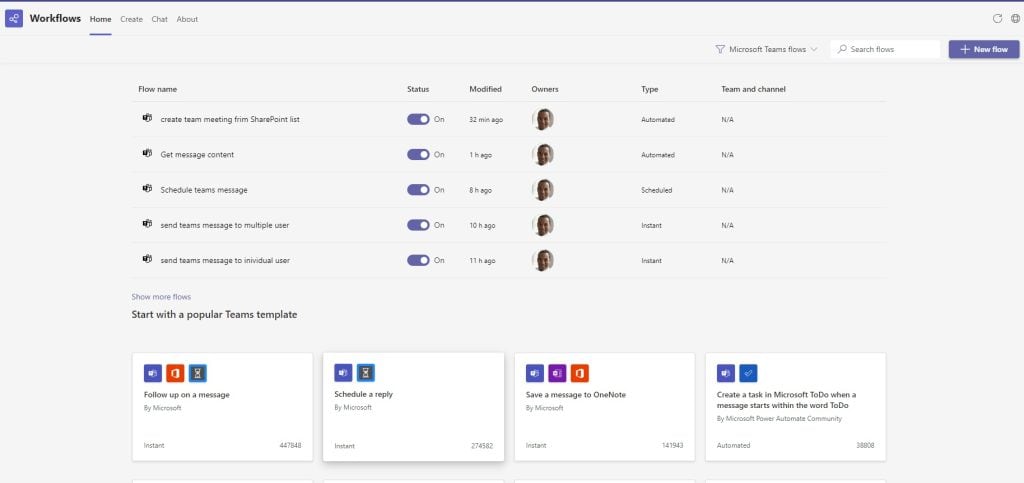The width and height of the screenshot is (1024, 483).
Task: Click Office icon on Follow up on a message card
Action: click(175, 373)
